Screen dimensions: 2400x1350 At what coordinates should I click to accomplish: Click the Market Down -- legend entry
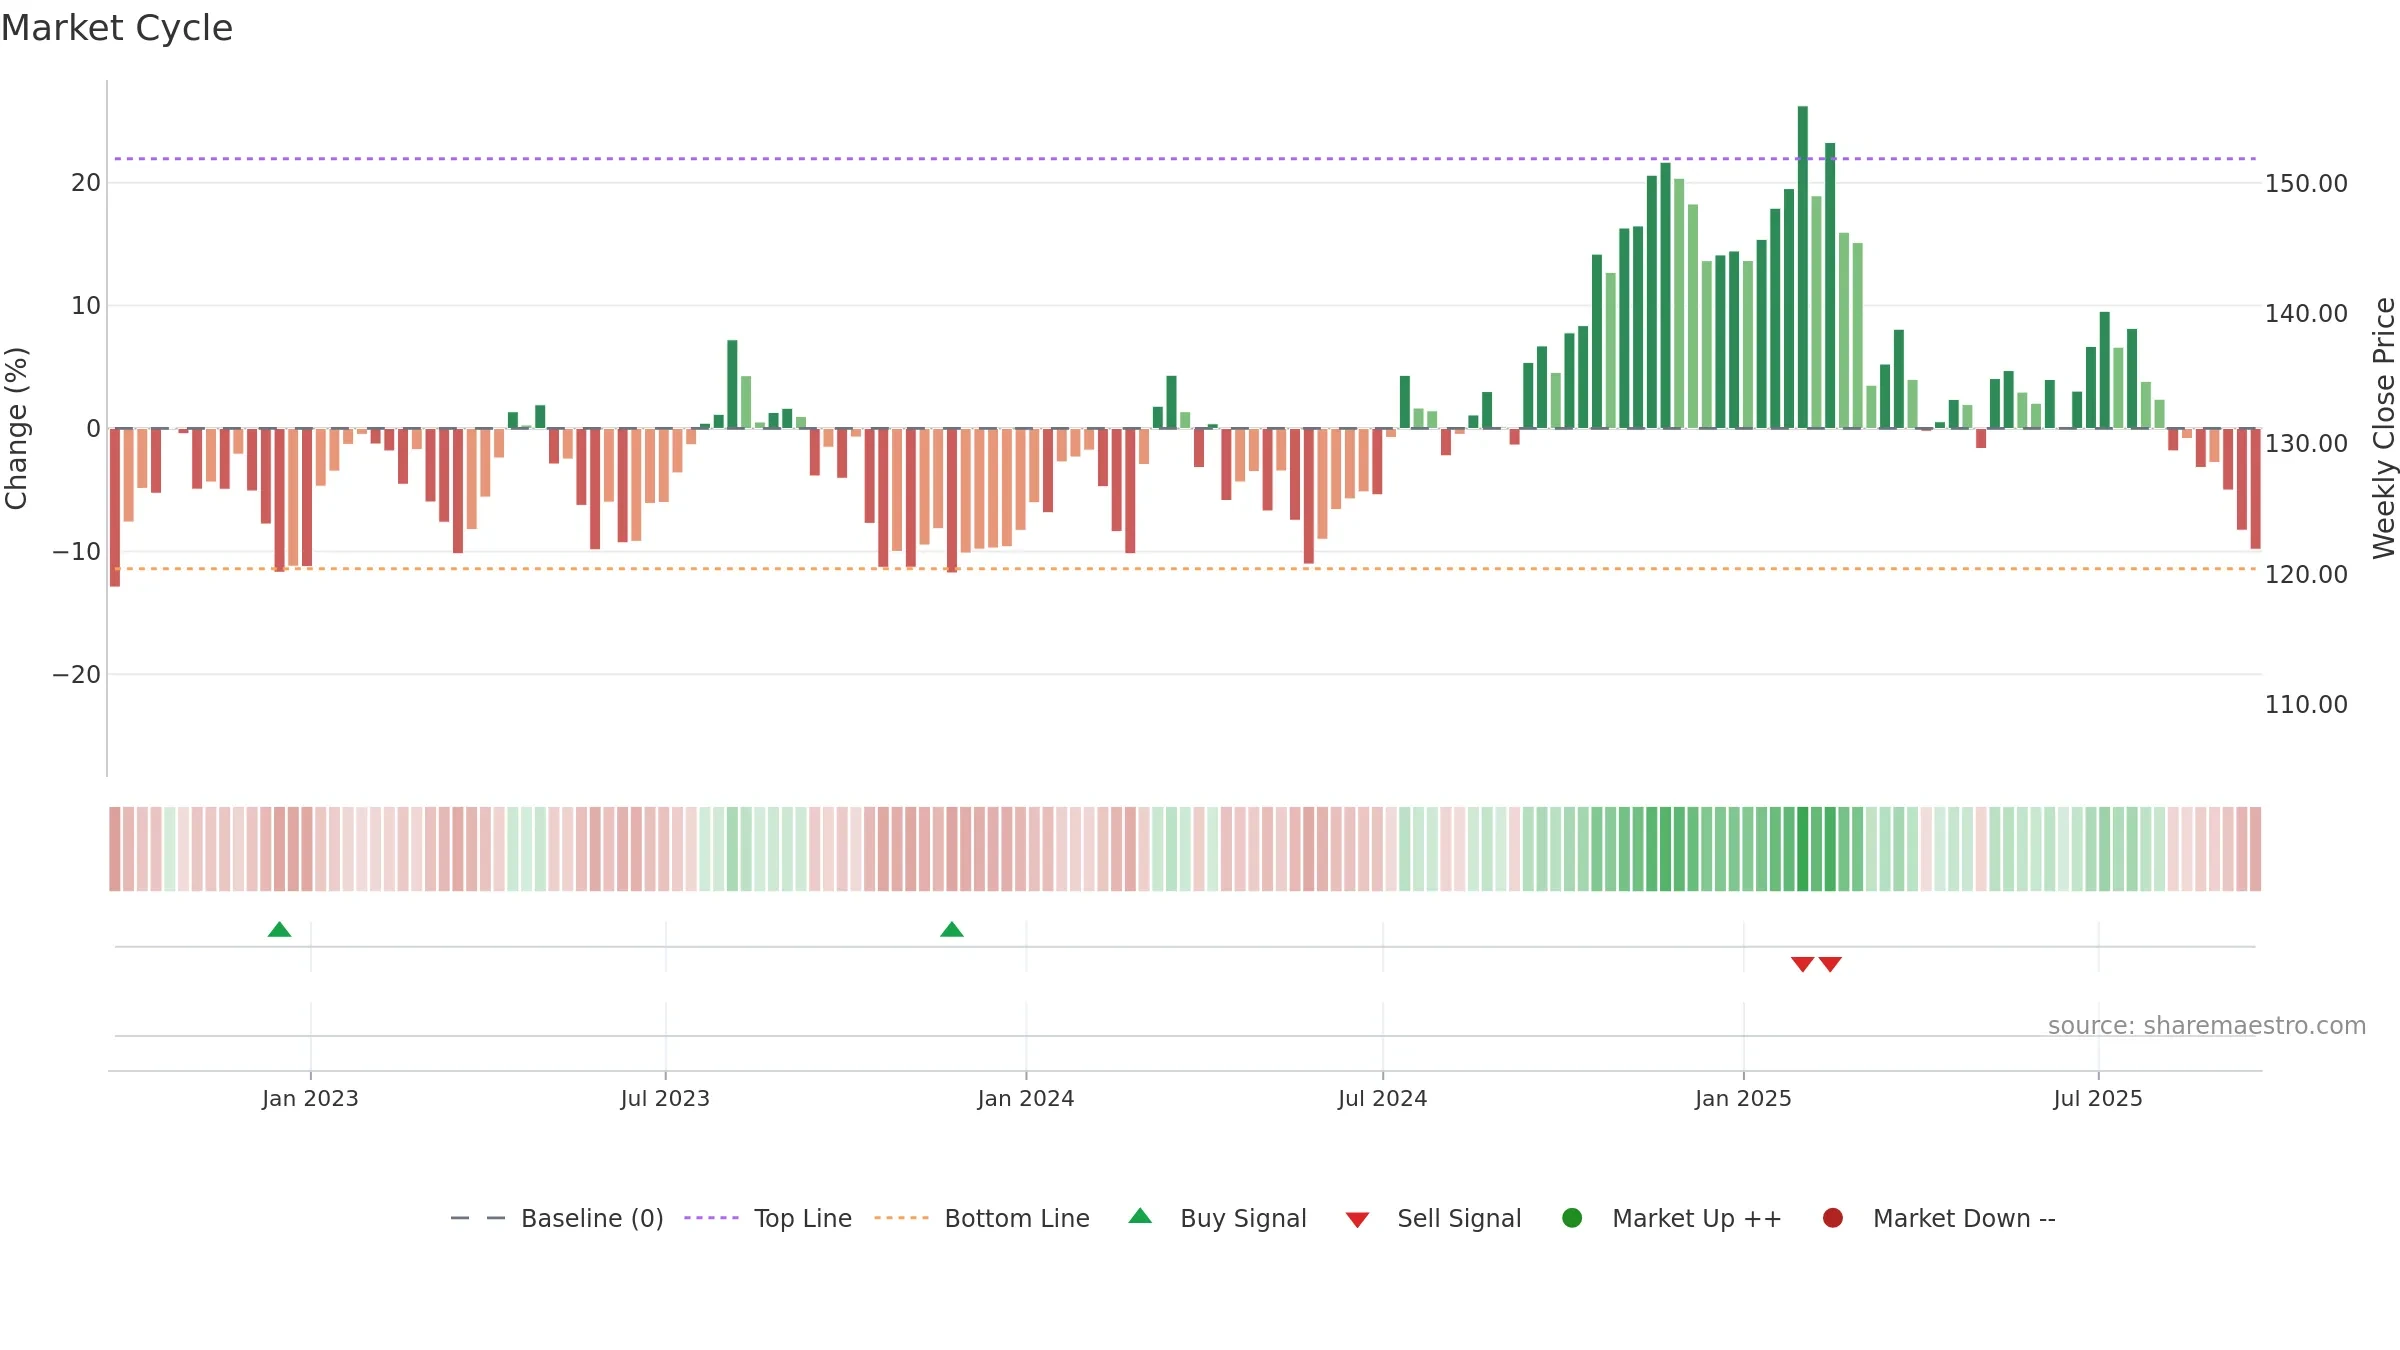point(1939,1218)
